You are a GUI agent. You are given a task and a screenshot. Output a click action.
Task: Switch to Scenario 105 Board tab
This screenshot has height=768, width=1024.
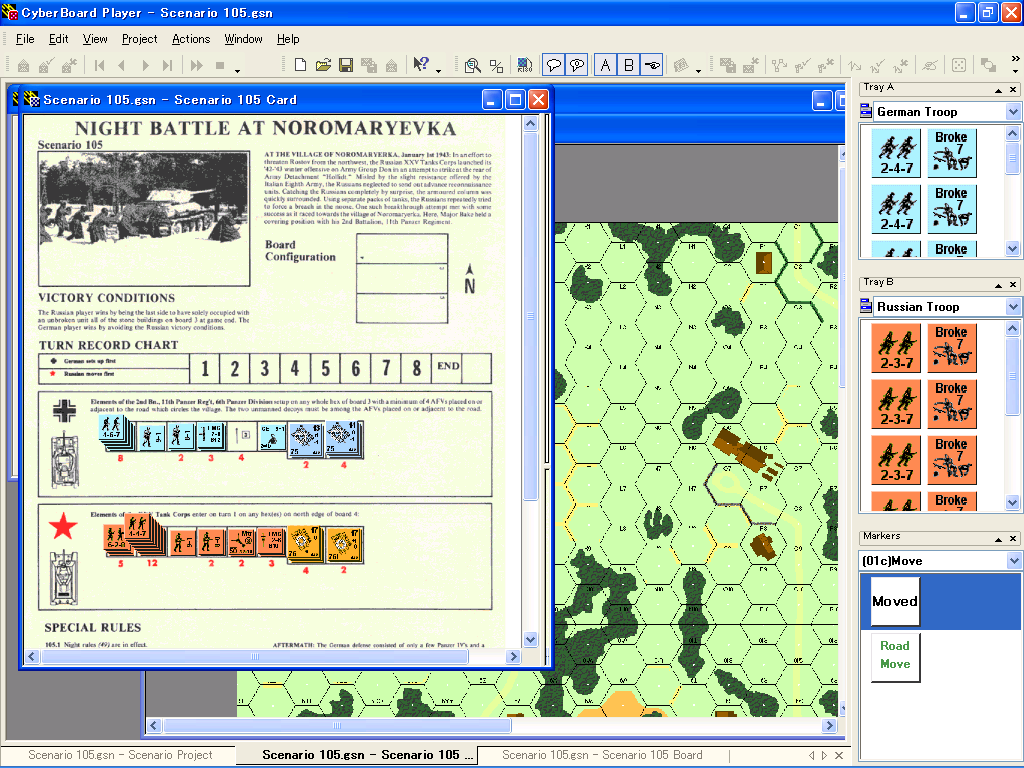tap(602, 755)
